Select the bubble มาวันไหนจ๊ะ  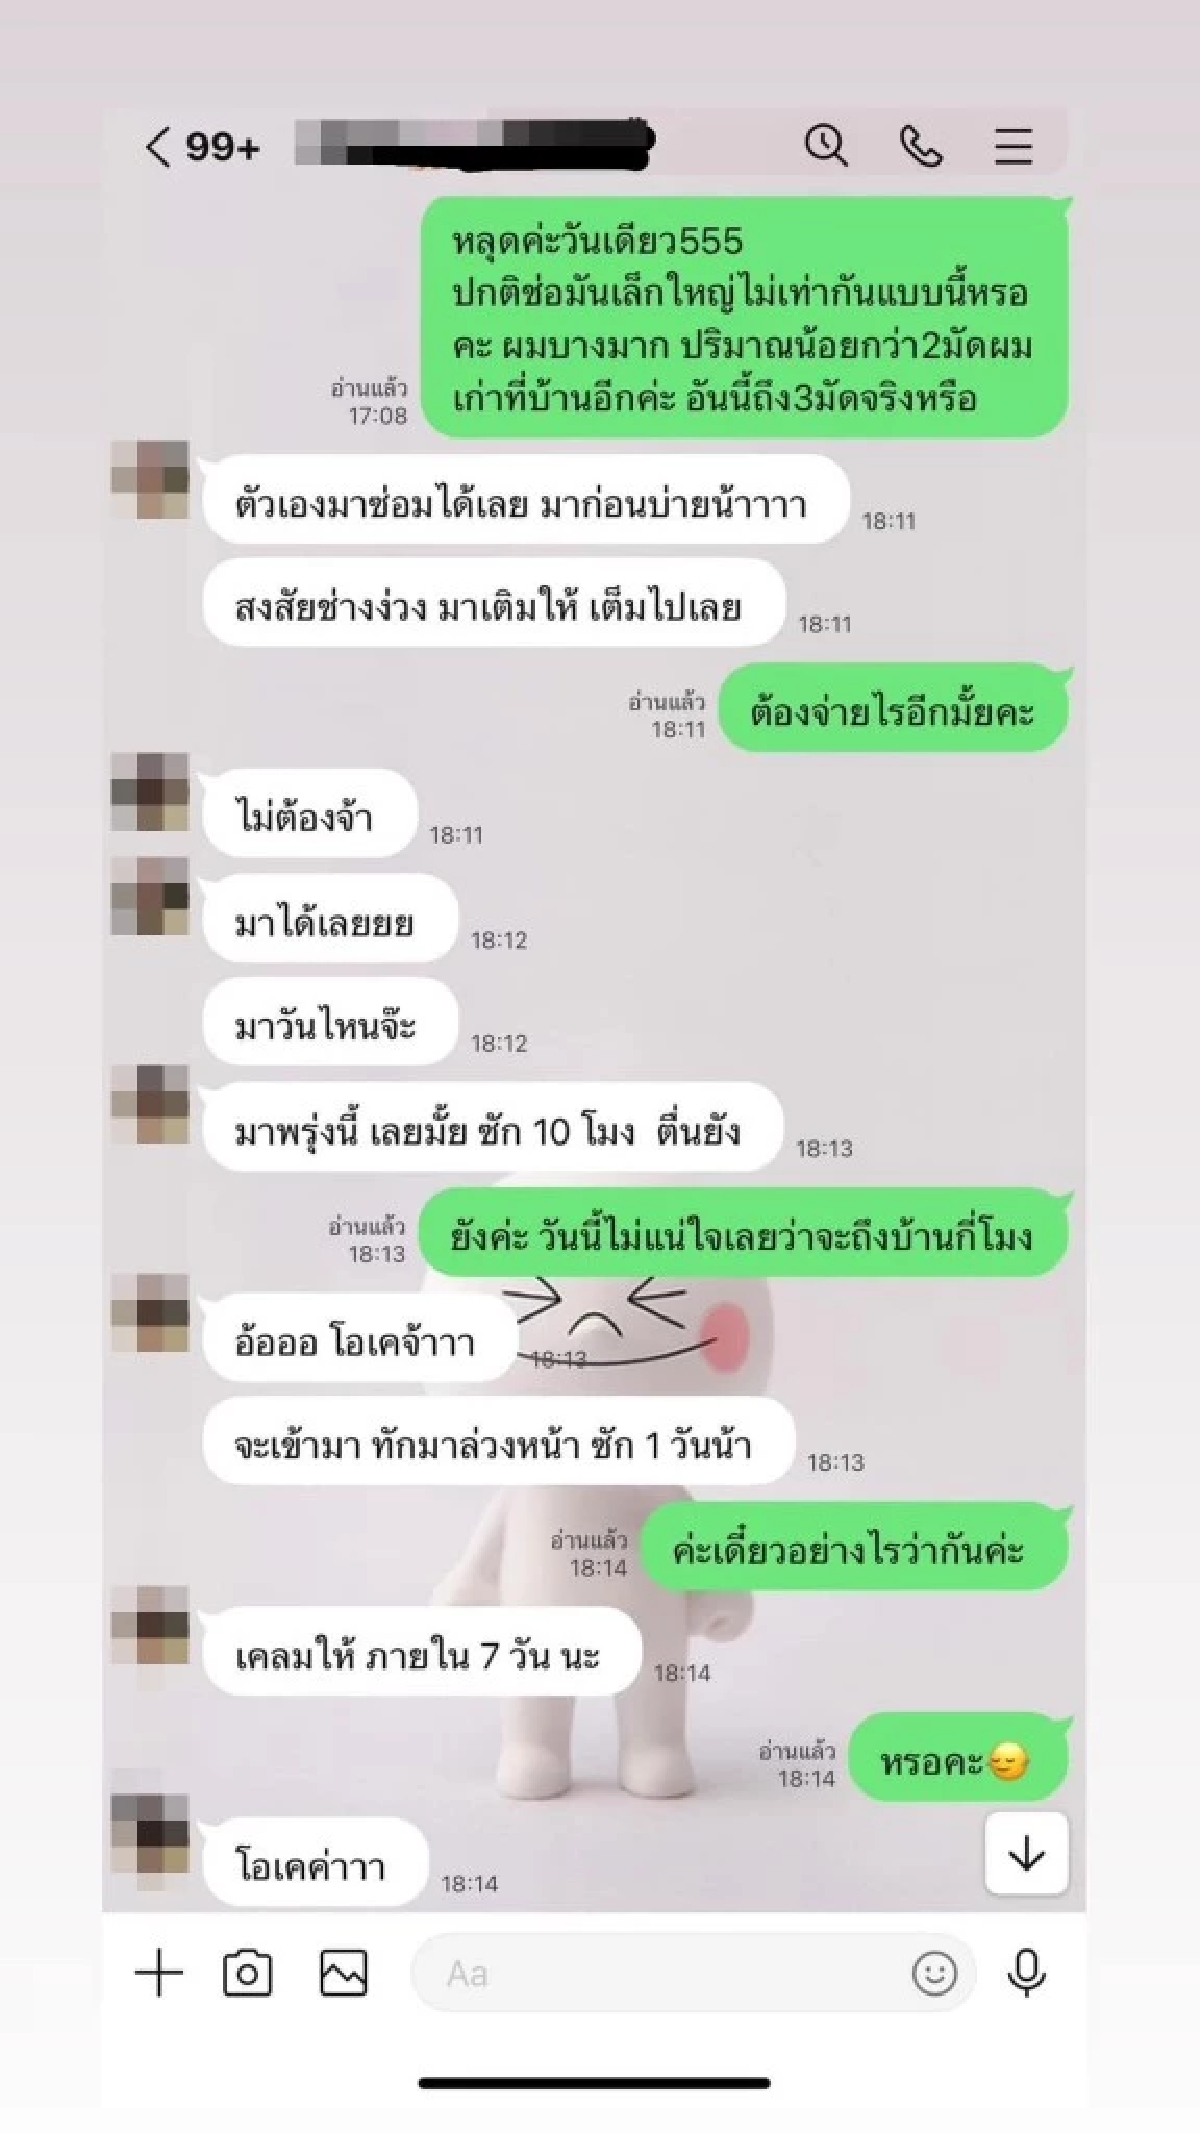329,1023
